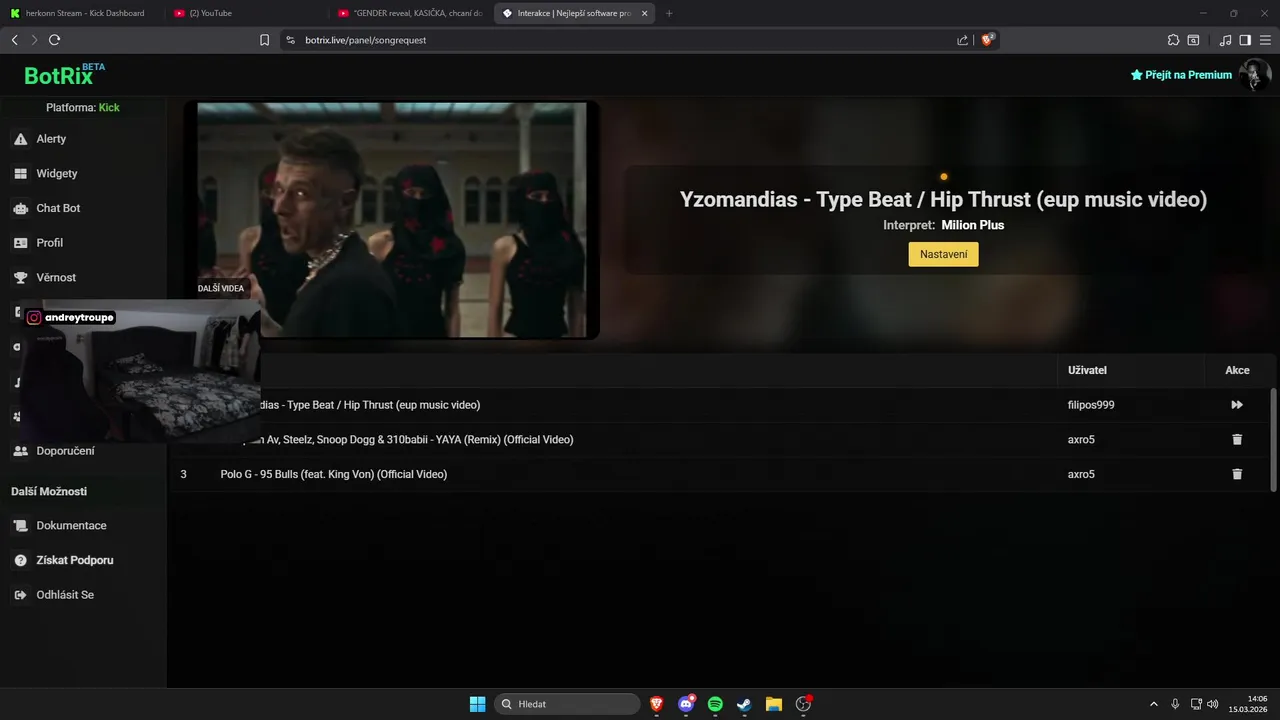Click the song list vertical scrollbar
Screen dimensions: 1280x720
coord(1273,440)
